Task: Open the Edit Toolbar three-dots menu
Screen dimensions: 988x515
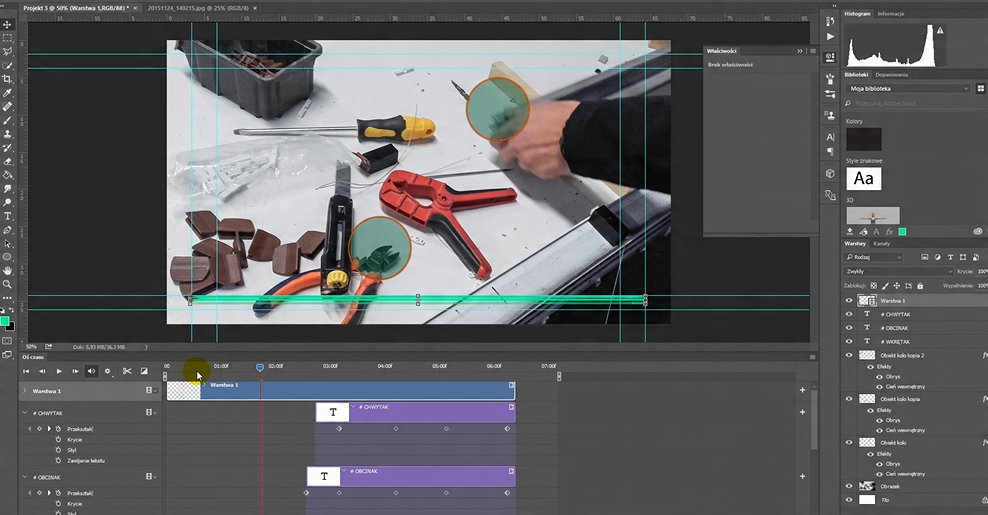Action: 8,298
